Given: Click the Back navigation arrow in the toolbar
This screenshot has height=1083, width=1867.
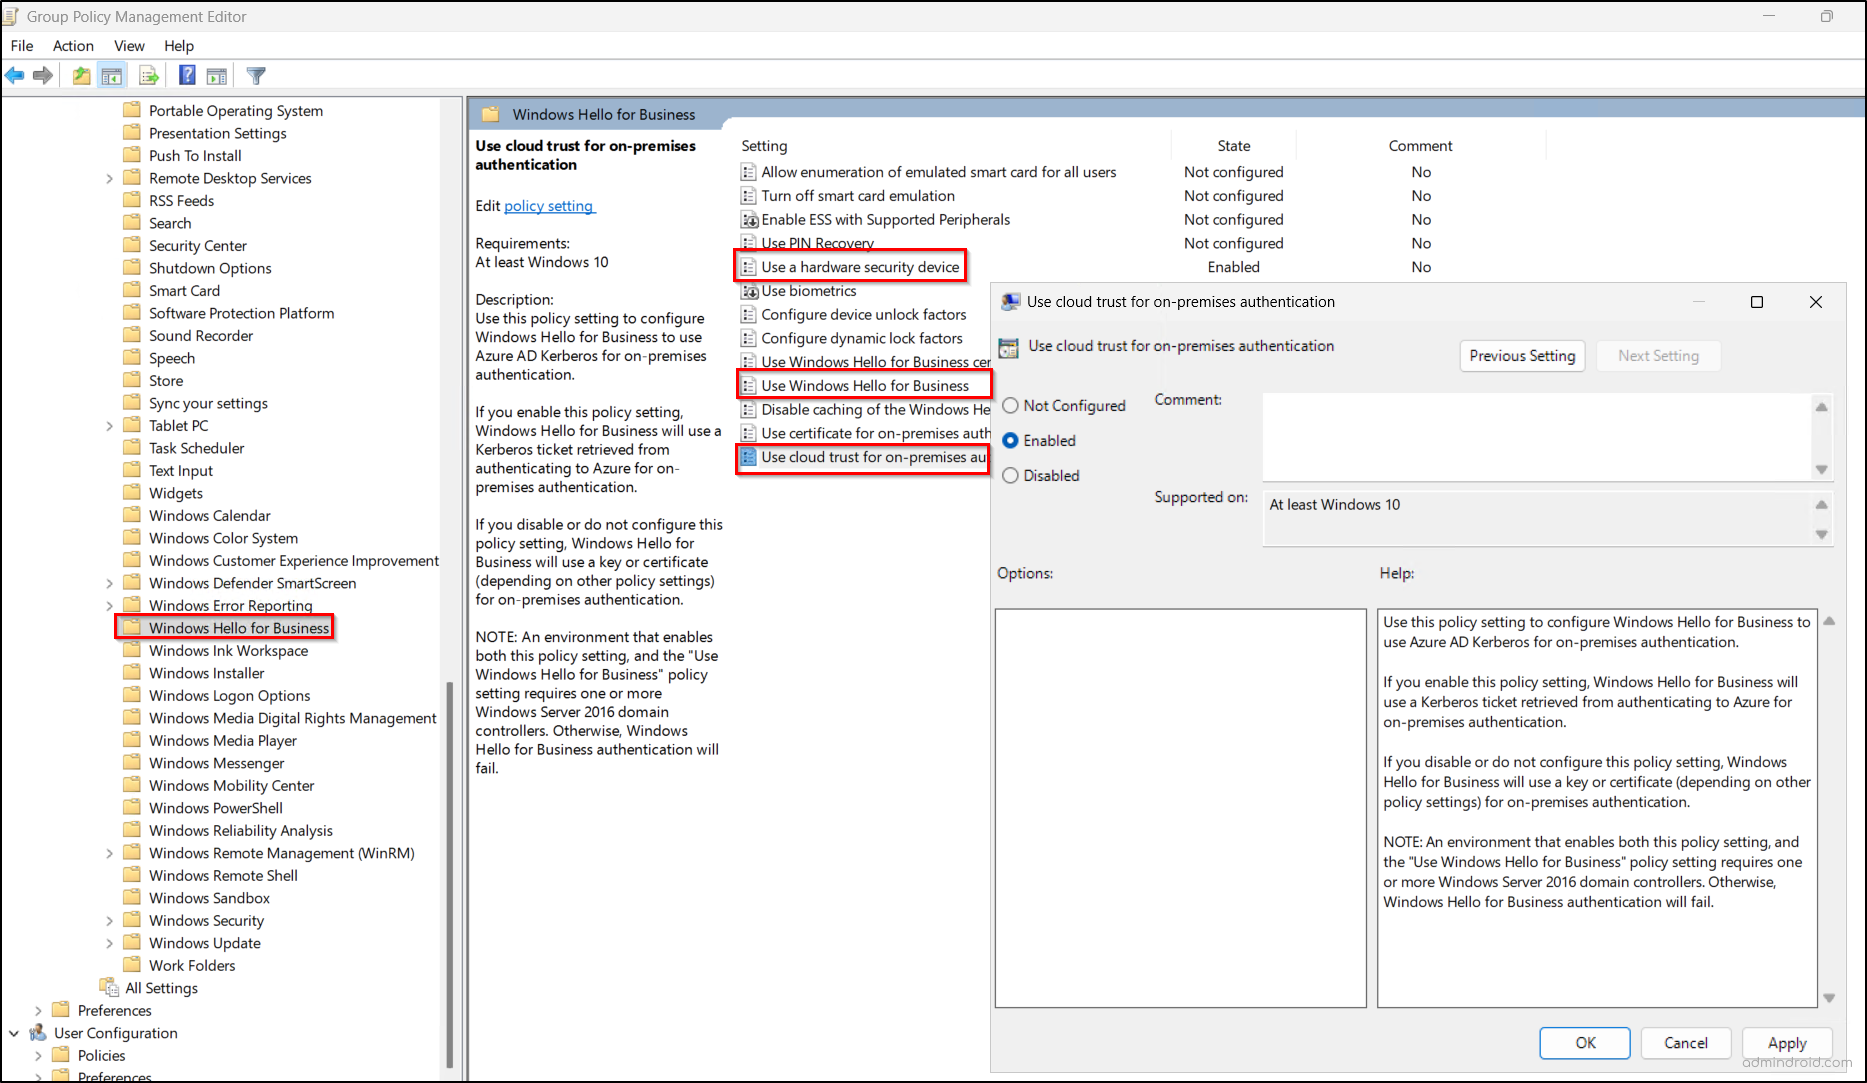Looking at the screenshot, I should pyautogui.click(x=14, y=75).
